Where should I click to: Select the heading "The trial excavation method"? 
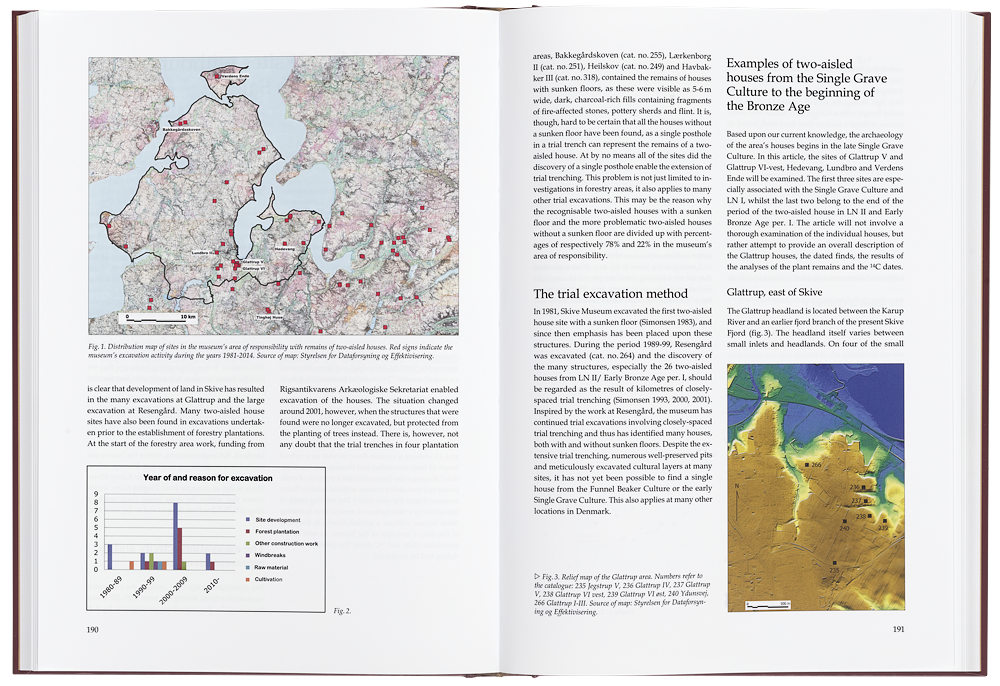tap(610, 294)
